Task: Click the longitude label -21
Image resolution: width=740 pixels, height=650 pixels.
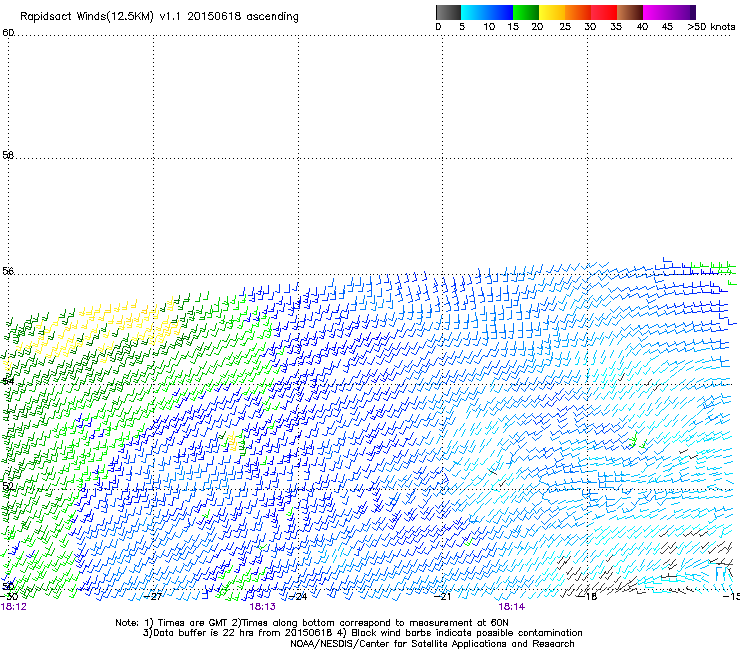Action: tap(442, 597)
